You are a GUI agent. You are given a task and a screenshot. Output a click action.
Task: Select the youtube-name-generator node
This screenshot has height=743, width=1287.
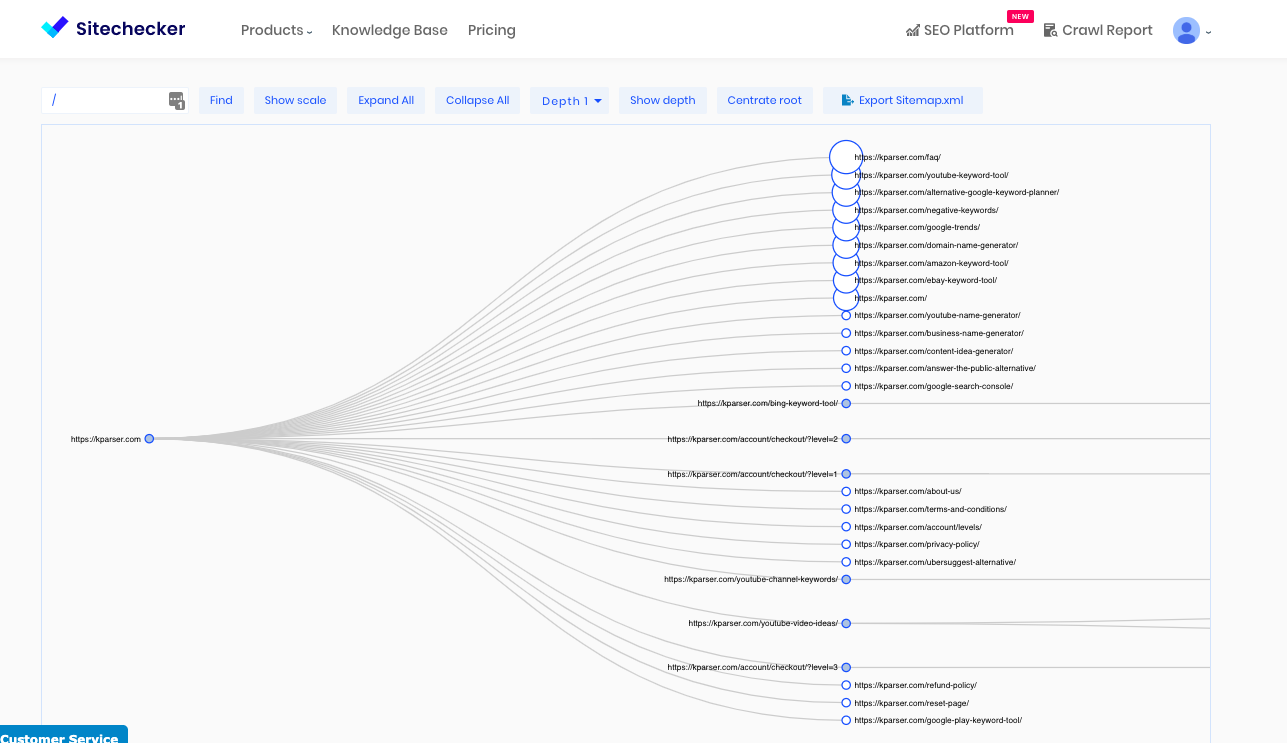pos(846,315)
